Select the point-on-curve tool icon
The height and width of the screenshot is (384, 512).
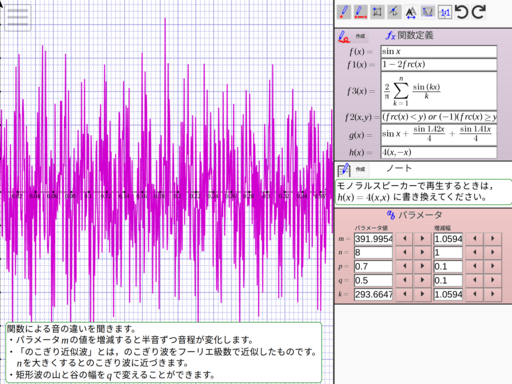point(394,12)
